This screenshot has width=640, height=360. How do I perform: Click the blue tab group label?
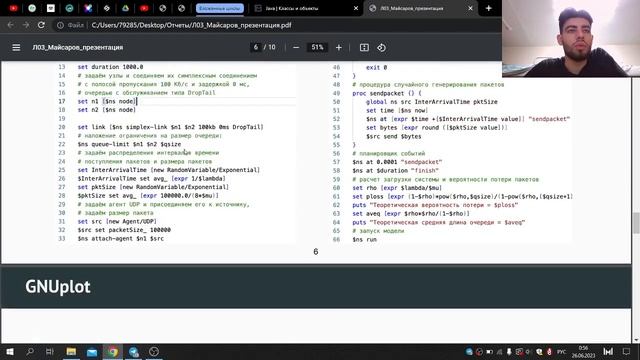[x=220, y=8]
